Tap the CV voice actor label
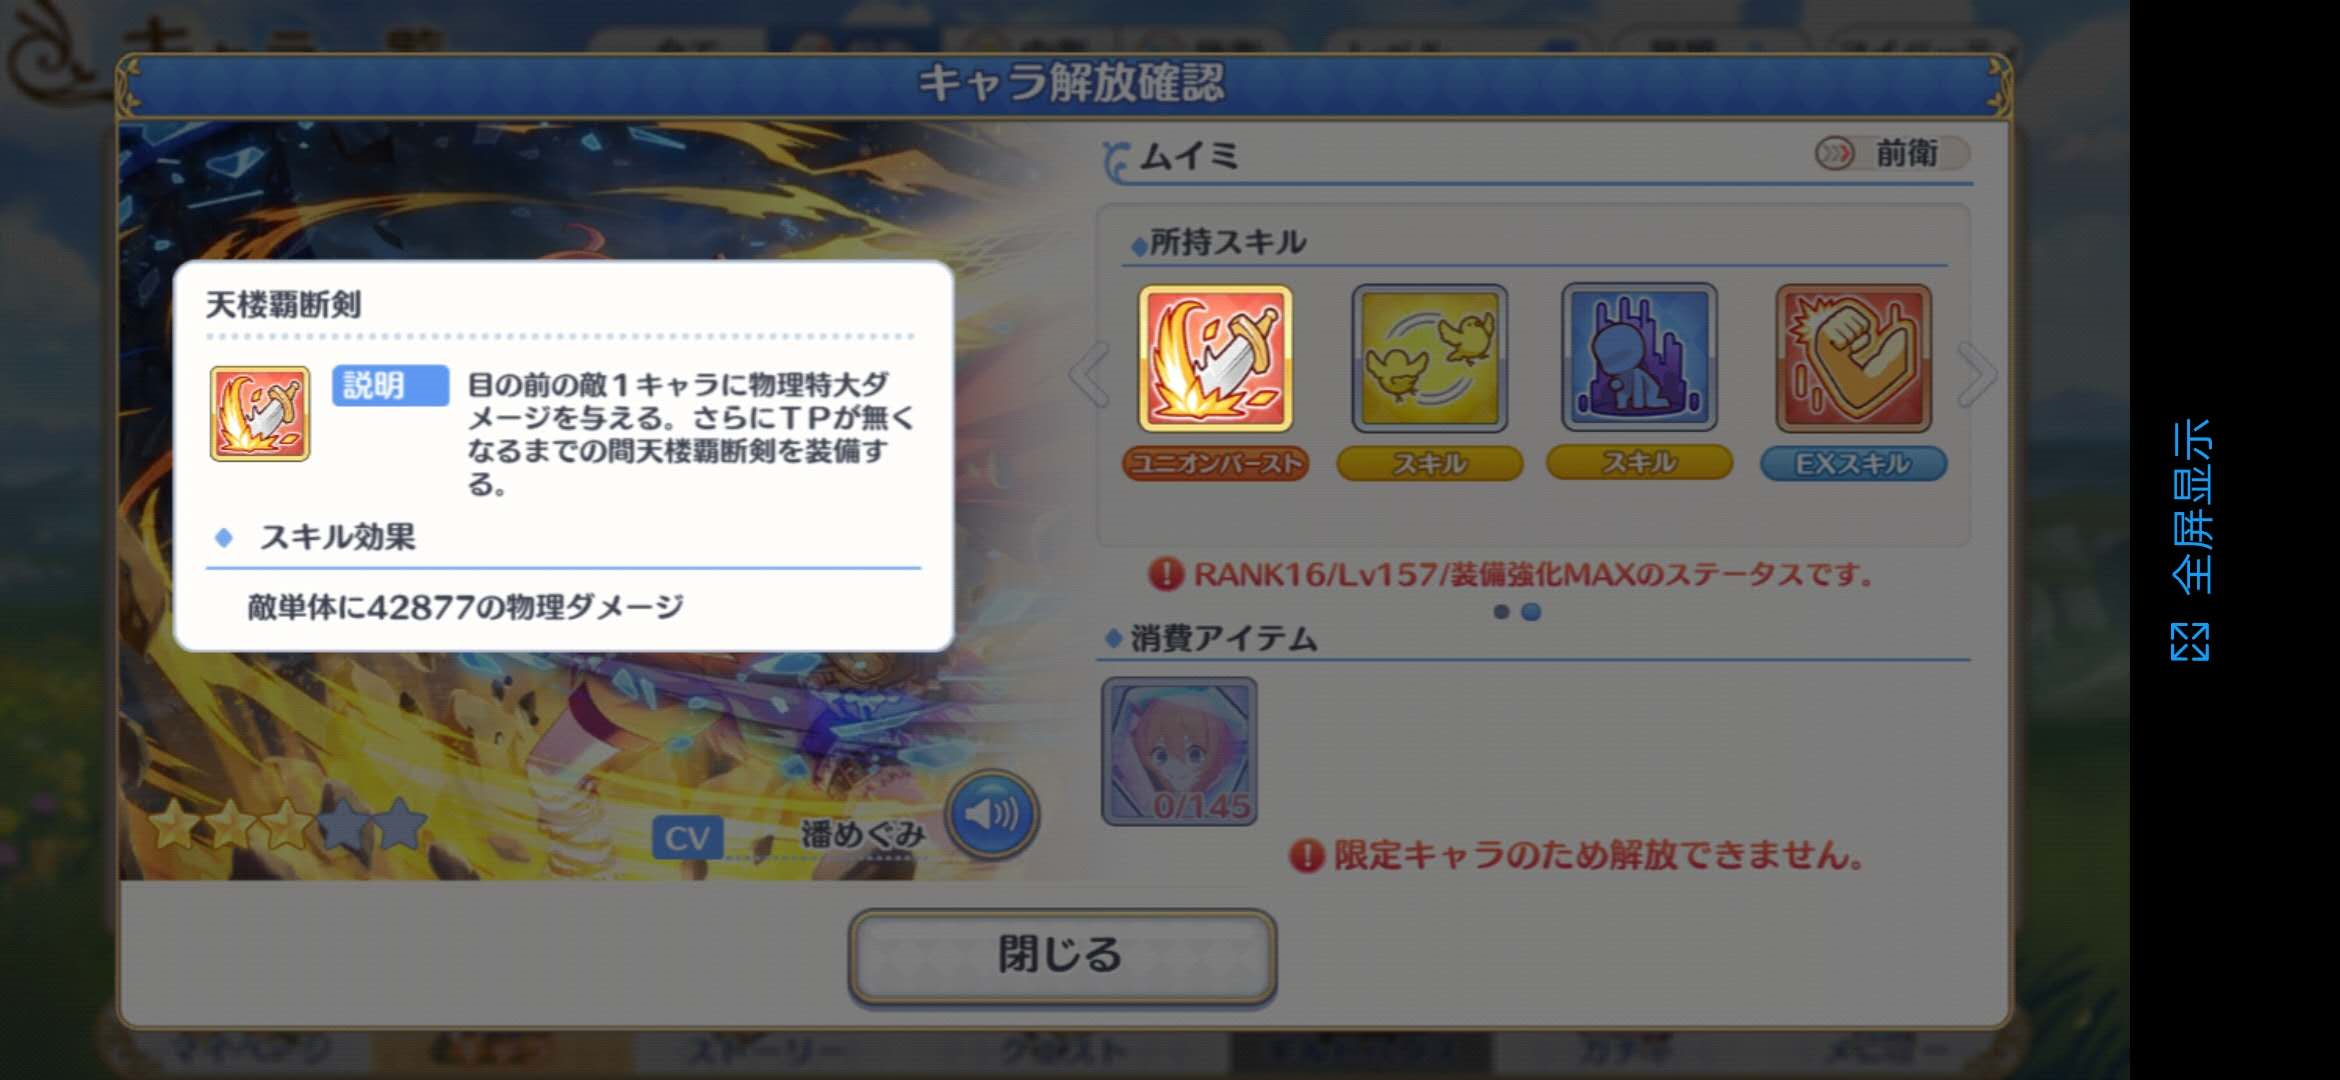The image size is (2340, 1080). 687,837
